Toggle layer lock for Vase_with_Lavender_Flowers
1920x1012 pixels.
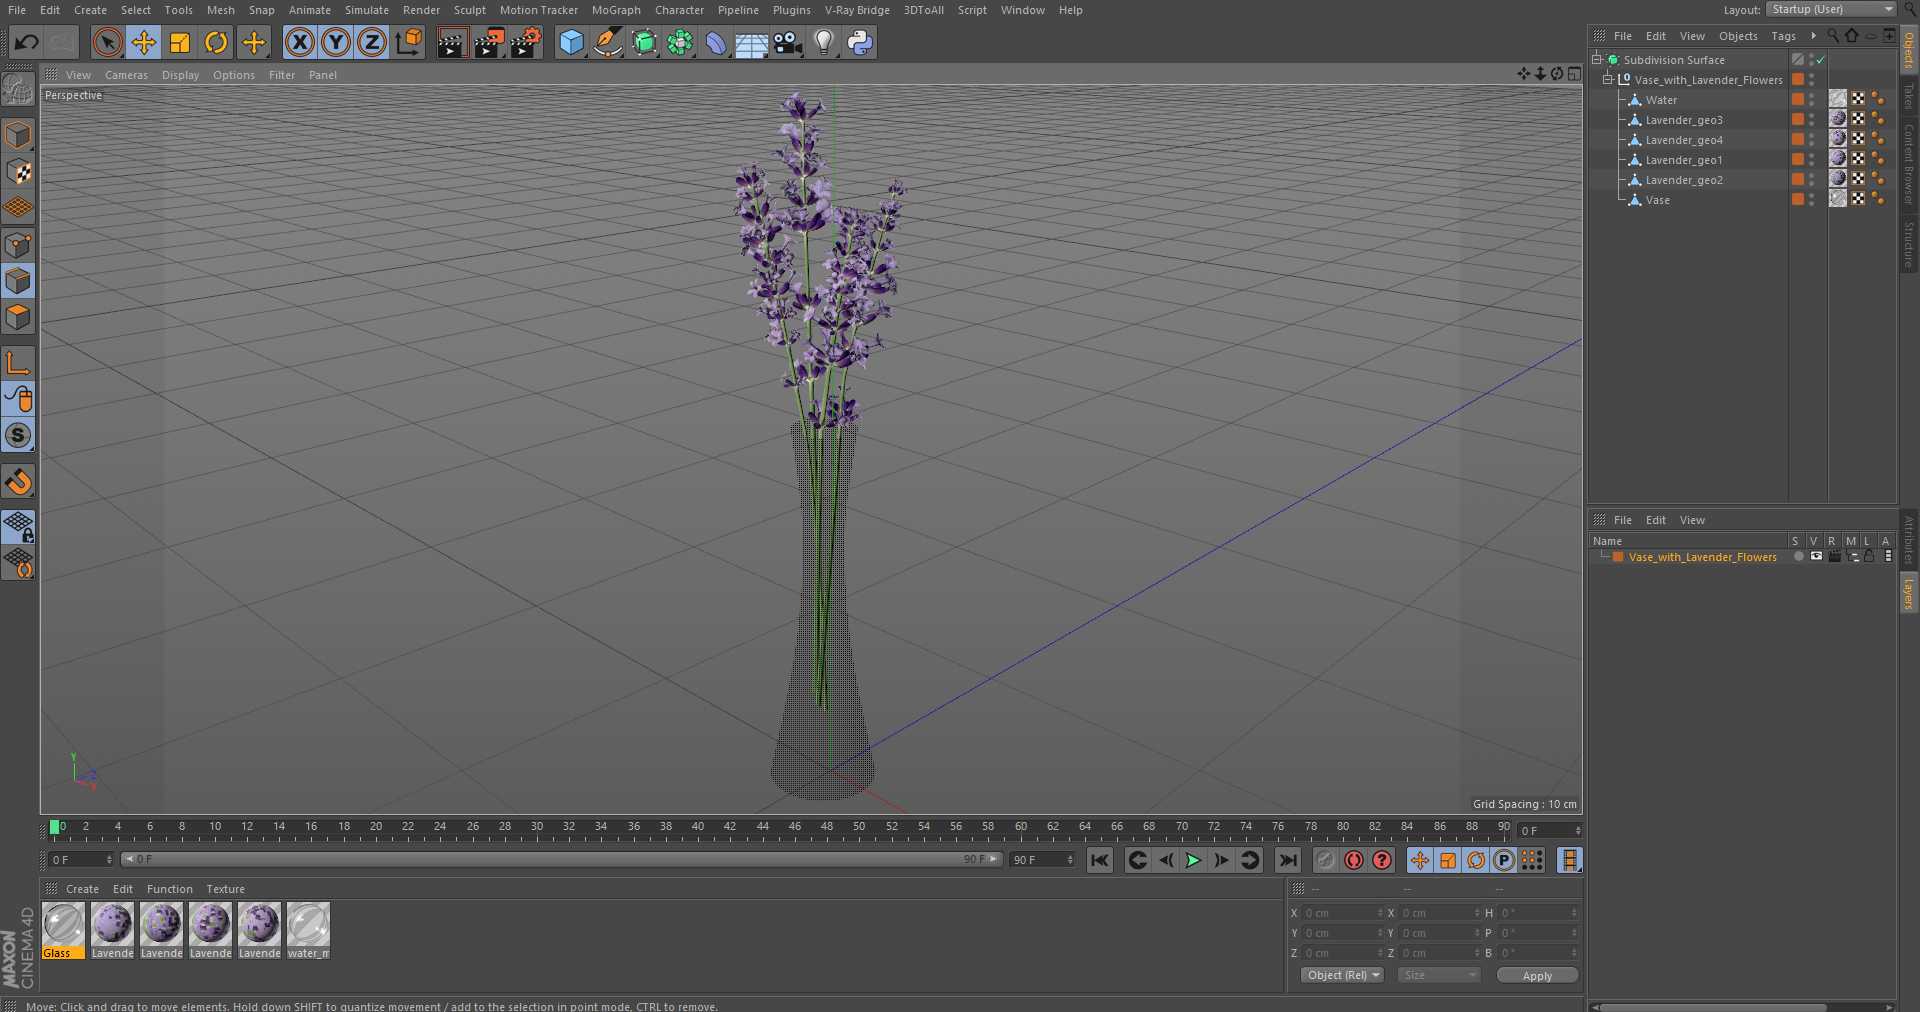(1868, 557)
